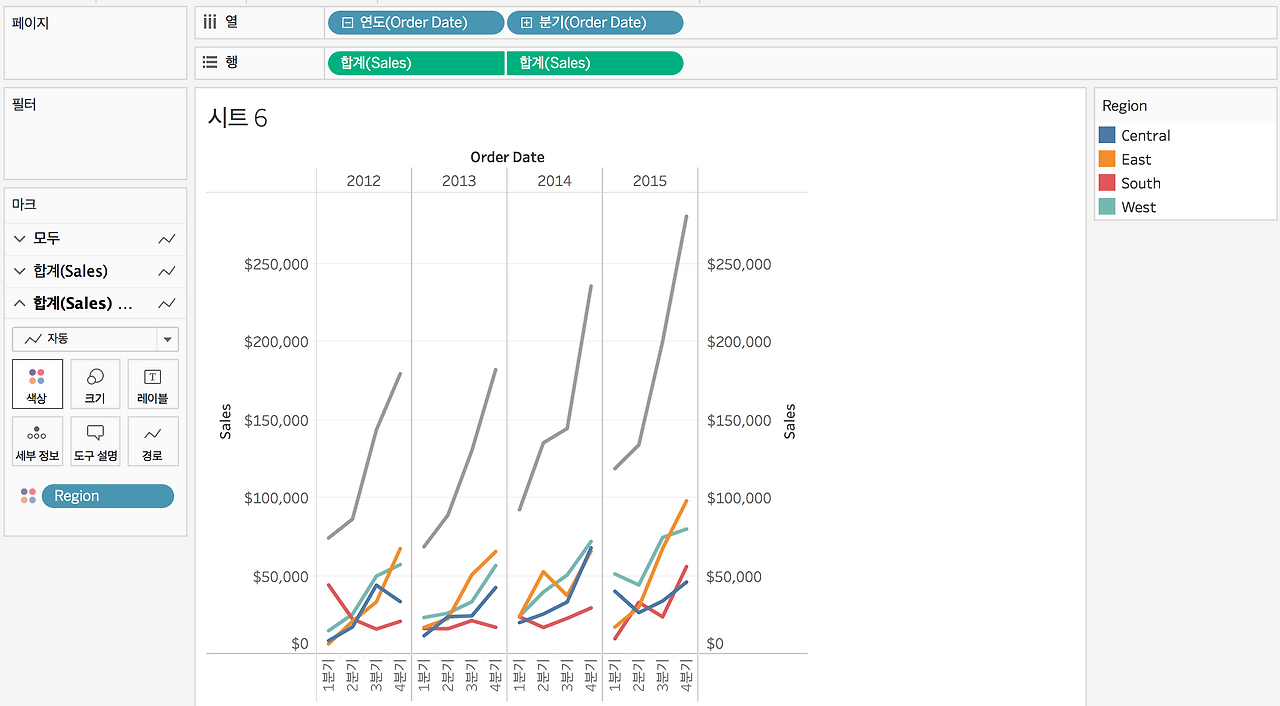Screen dimensions: 1280x706
Task: Expand the 모두 marks section
Action: pos(19,239)
